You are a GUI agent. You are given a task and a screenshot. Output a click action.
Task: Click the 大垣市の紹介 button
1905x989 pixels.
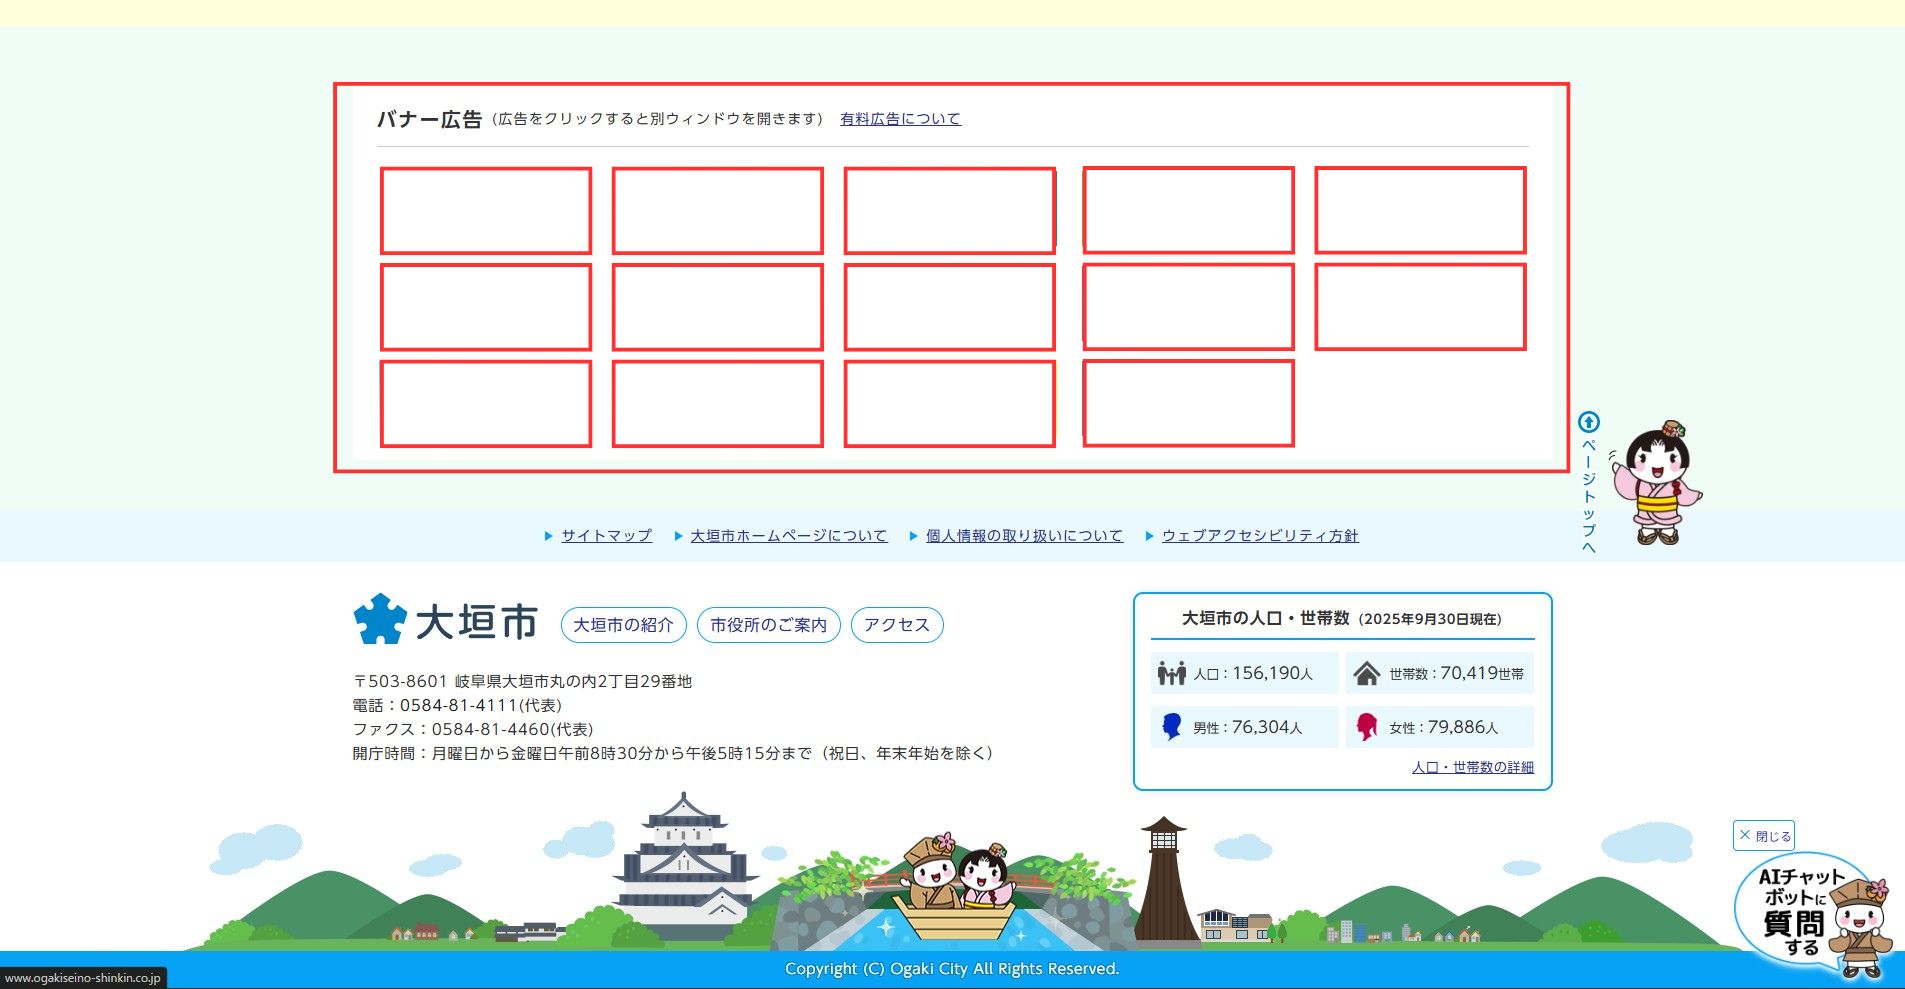(x=623, y=625)
